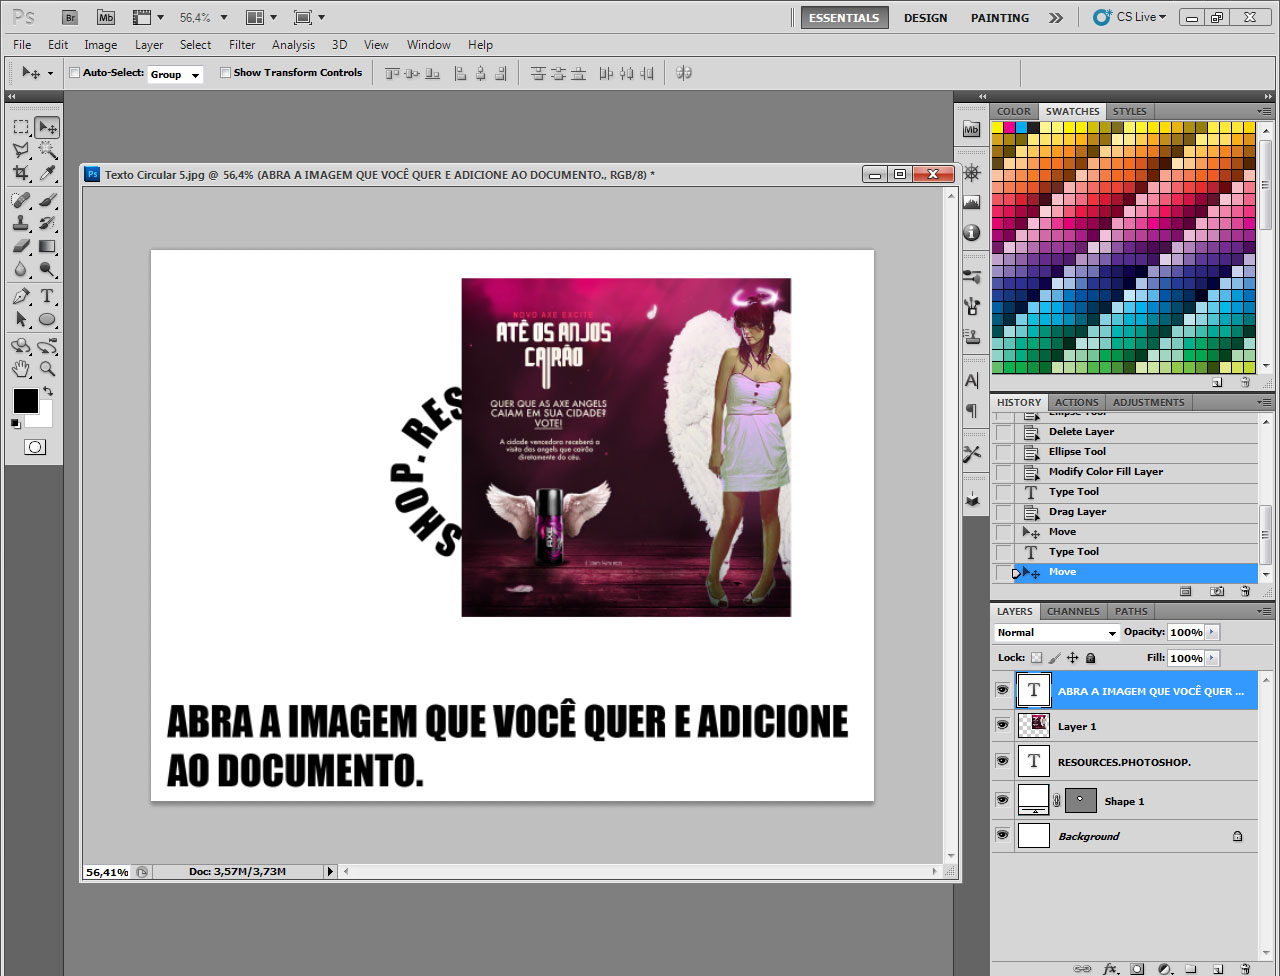This screenshot has height=976, width=1280.
Task: Select the Dodge tool
Action: (47, 269)
